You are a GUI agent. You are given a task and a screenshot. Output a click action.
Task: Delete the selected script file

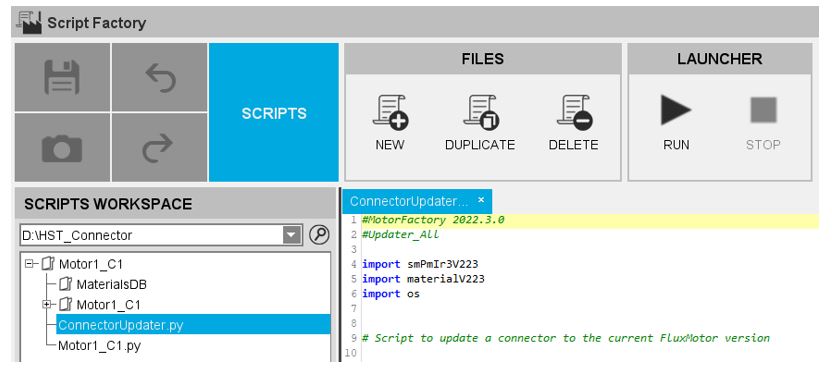pos(574,123)
